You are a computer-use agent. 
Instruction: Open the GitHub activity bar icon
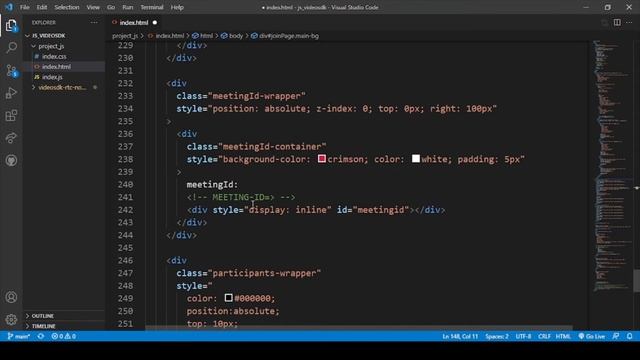(11, 160)
